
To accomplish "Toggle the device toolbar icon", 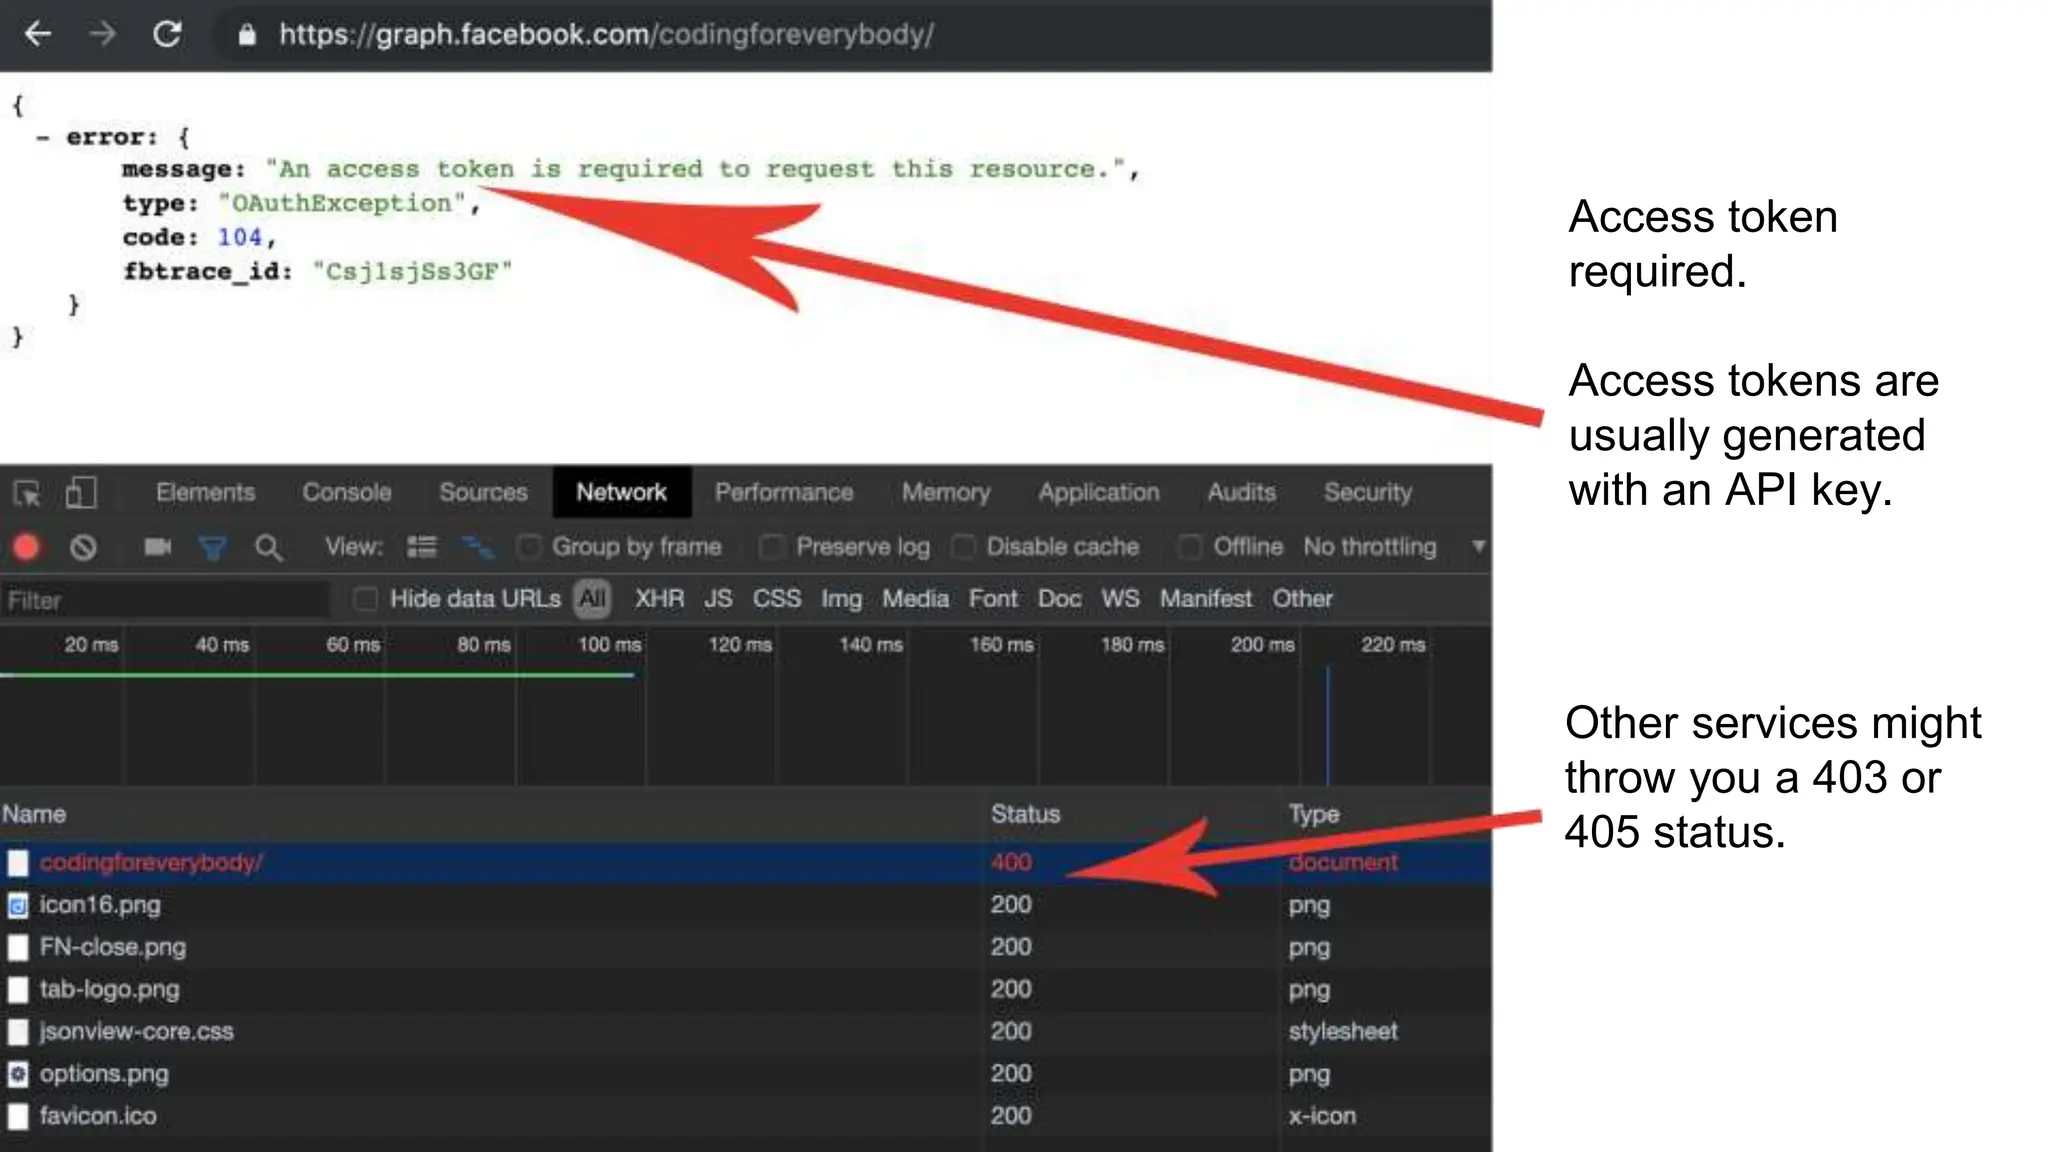I will click(x=81, y=493).
